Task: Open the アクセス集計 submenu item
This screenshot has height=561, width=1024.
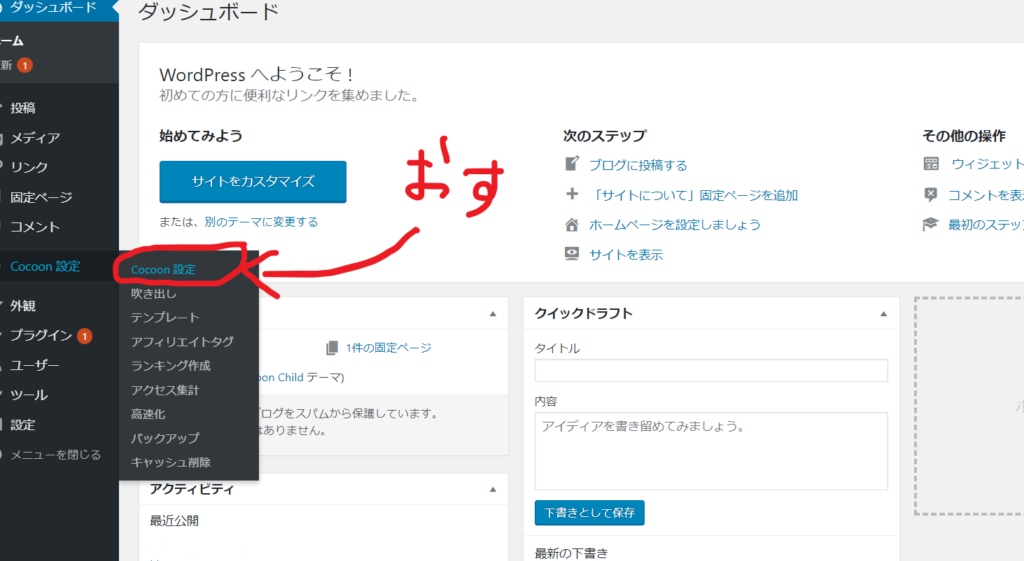Action: pos(165,390)
